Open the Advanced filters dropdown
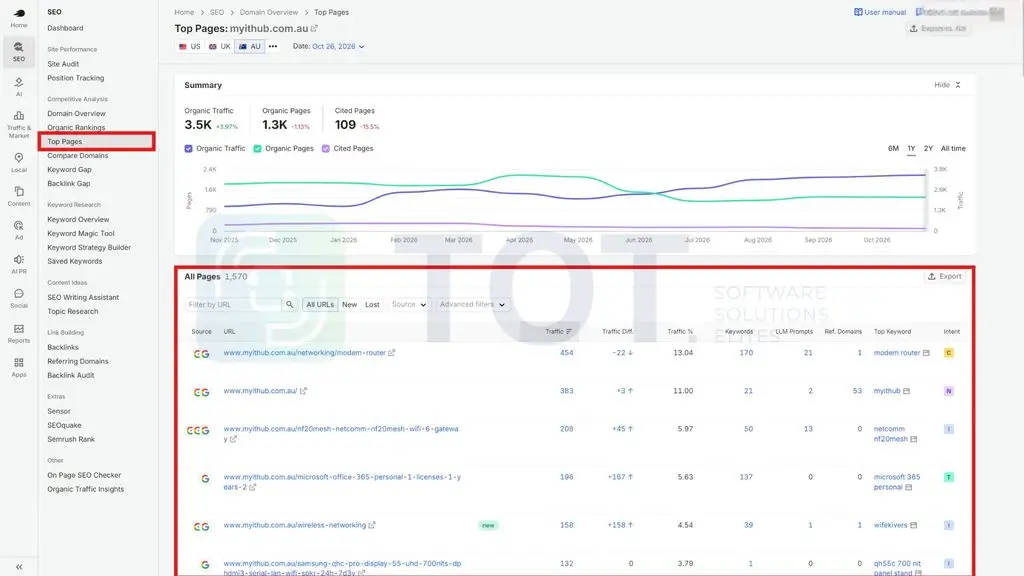 [x=472, y=304]
